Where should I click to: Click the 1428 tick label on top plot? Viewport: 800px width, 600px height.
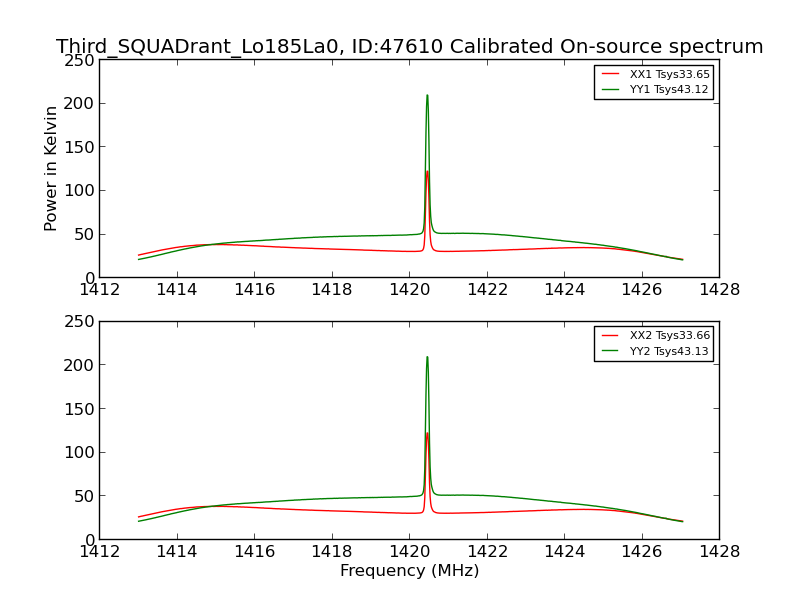pyautogui.click(x=719, y=290)
